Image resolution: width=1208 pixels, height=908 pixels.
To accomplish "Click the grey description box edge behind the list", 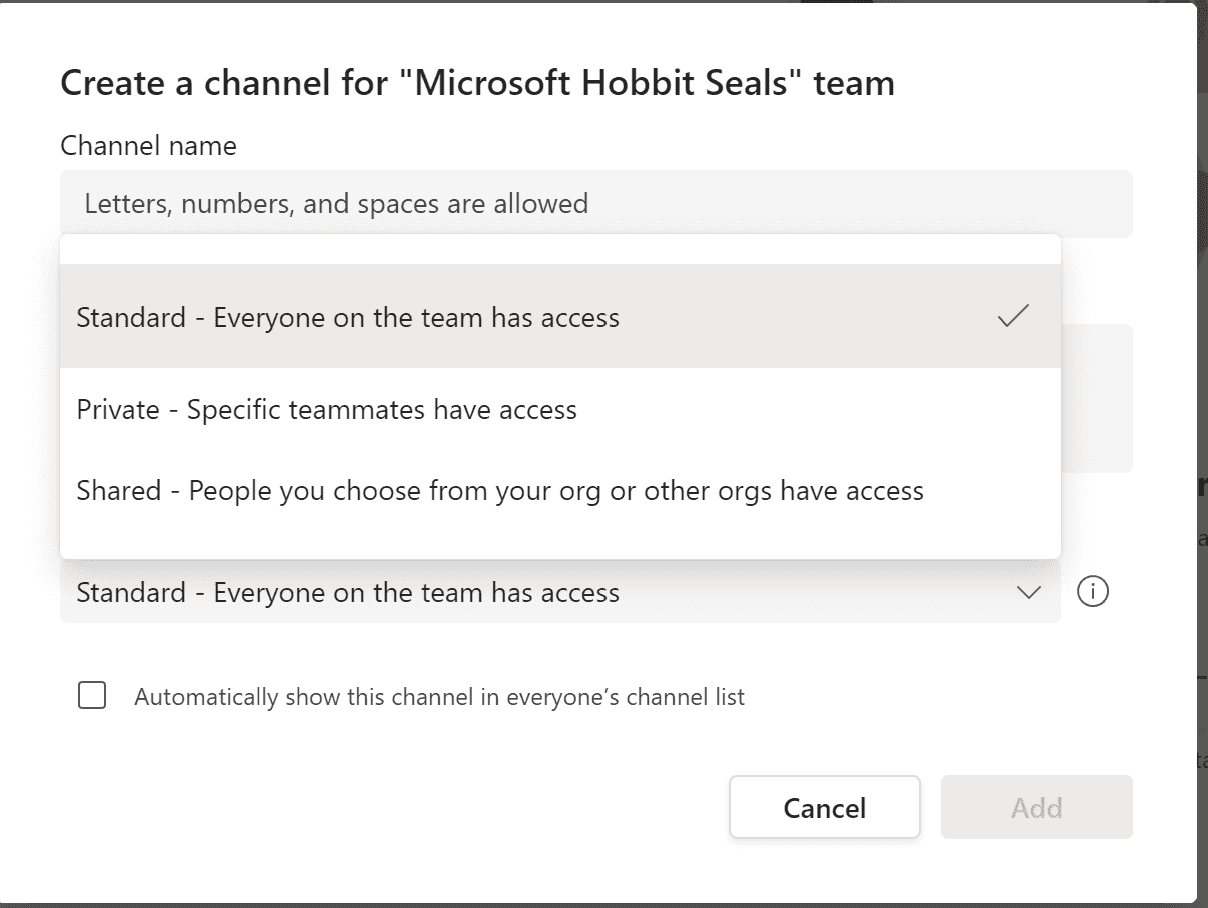I will click(x=1097, y=398).
